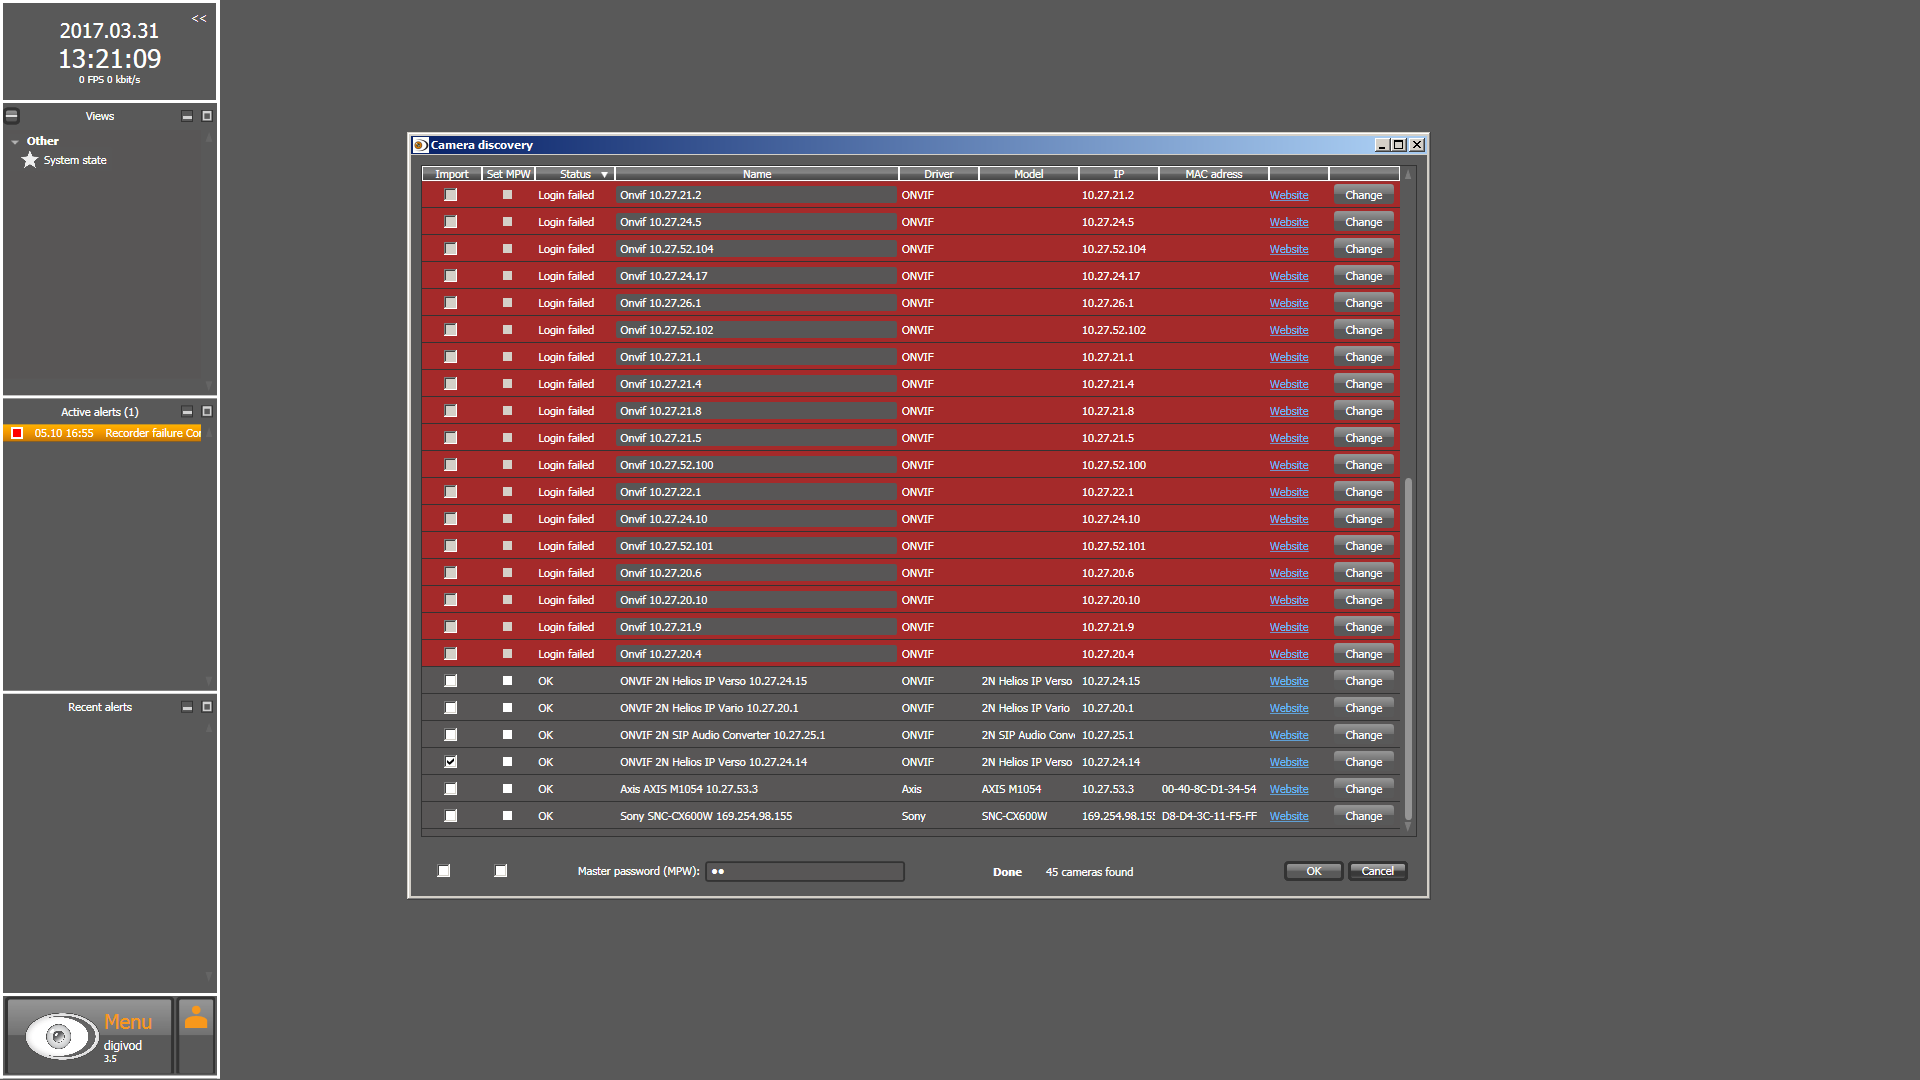Viewport: 1920px width, 1080px height.
Task: Minimize the Views panel
Action: (x=187, y=116)
